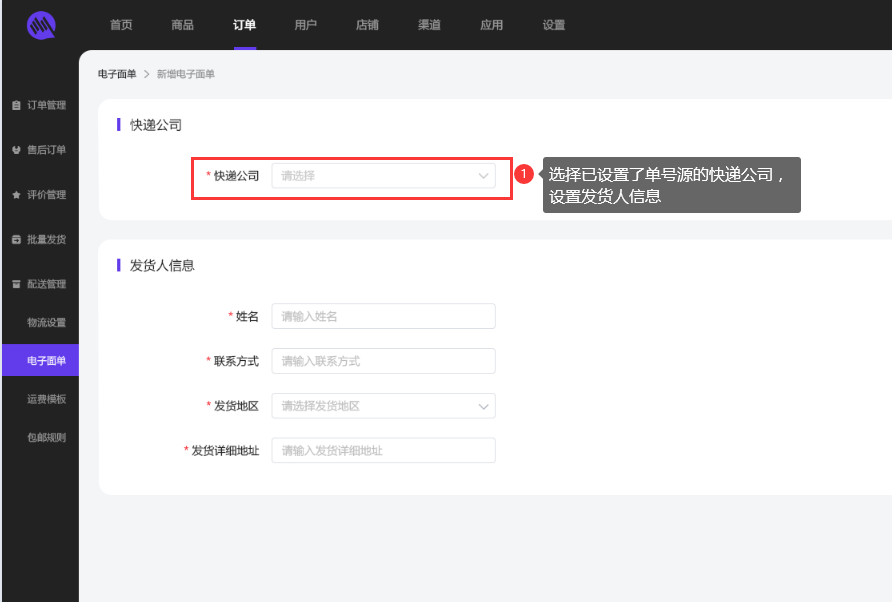Click the 订单管理 clipboard icon
Image resolution: width=892 pixels, height=602 pixels.
click(16, 105)
